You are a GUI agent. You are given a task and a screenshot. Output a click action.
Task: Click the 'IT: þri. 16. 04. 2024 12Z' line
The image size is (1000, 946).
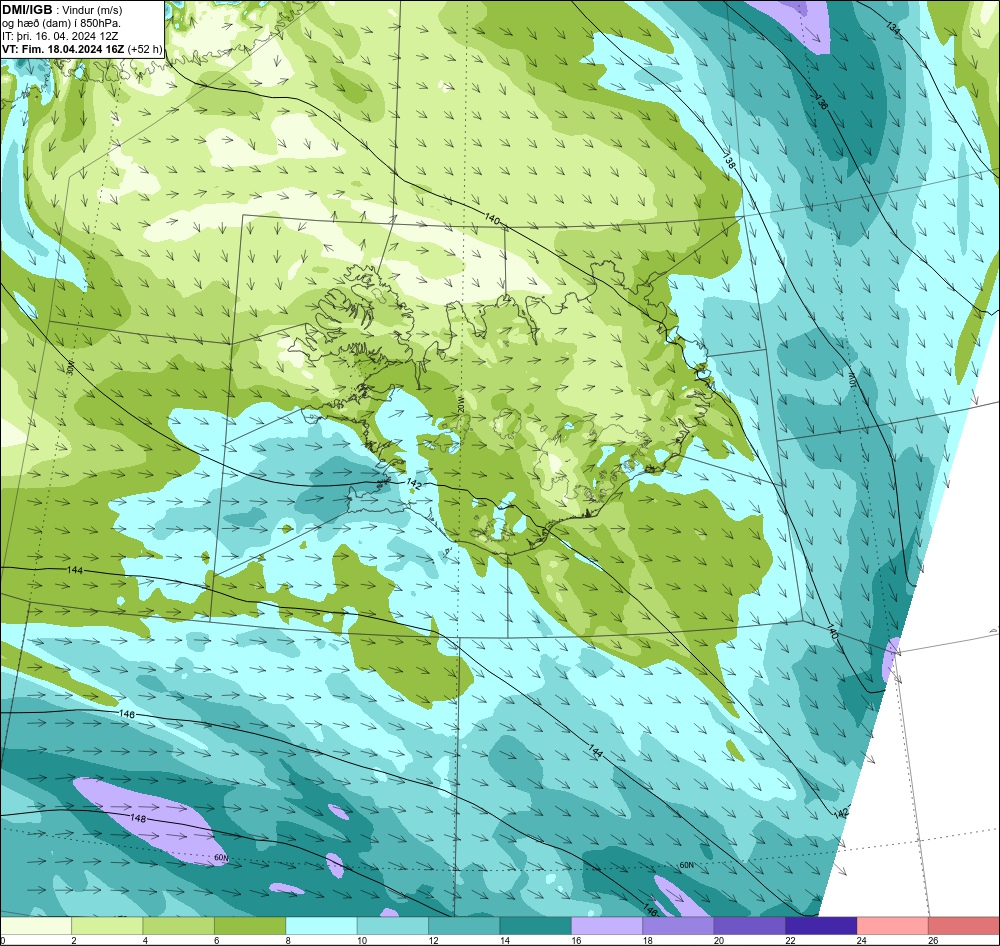tap(60, 36)
